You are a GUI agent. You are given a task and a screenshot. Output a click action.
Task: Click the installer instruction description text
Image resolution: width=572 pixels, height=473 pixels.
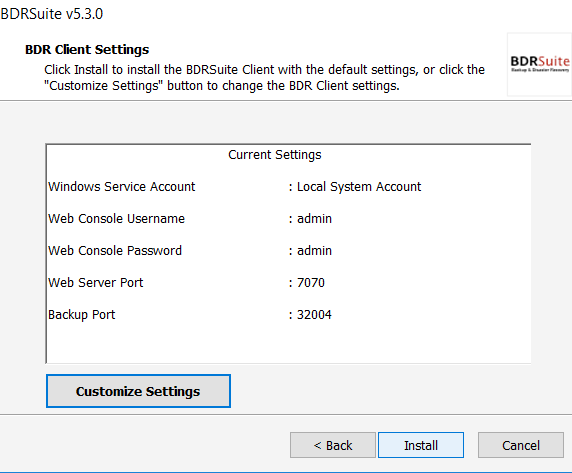(x=264, y=78)
